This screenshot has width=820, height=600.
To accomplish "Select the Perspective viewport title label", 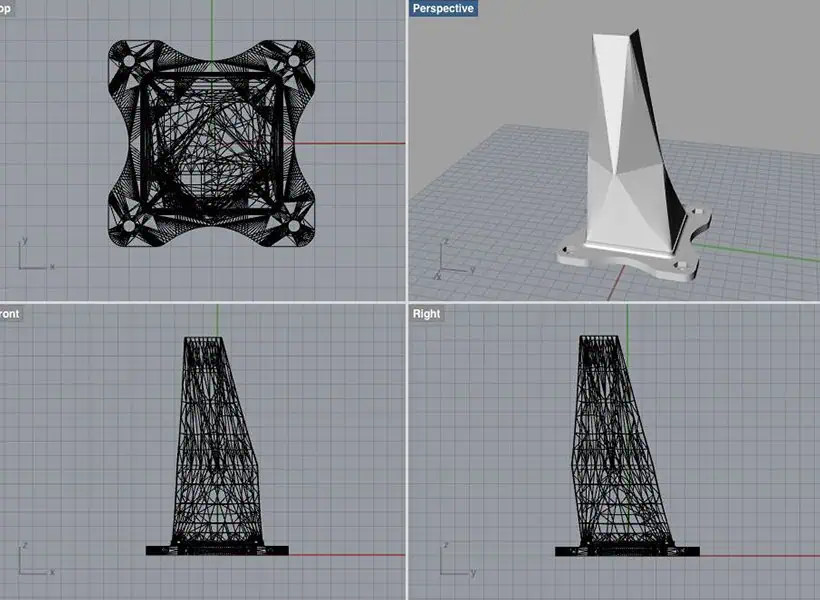I will [x=442, y=8].
